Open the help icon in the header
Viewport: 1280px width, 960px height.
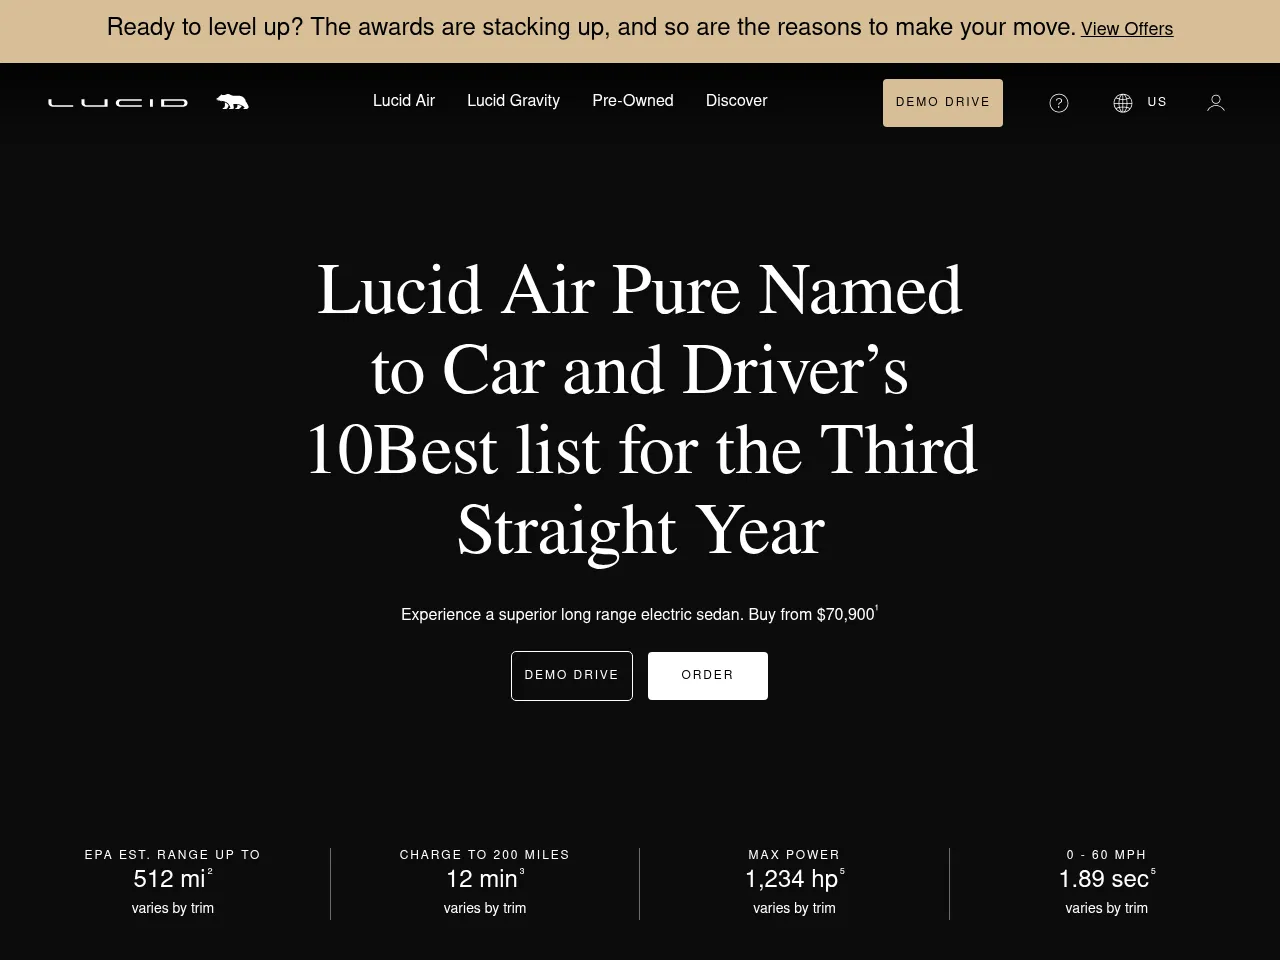[1058, 102]
